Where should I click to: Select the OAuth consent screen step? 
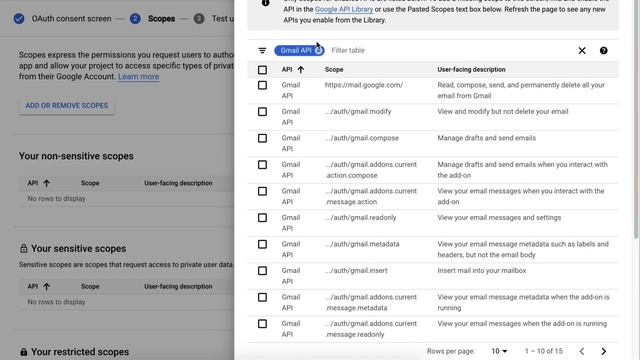click(x=71, y=19)
